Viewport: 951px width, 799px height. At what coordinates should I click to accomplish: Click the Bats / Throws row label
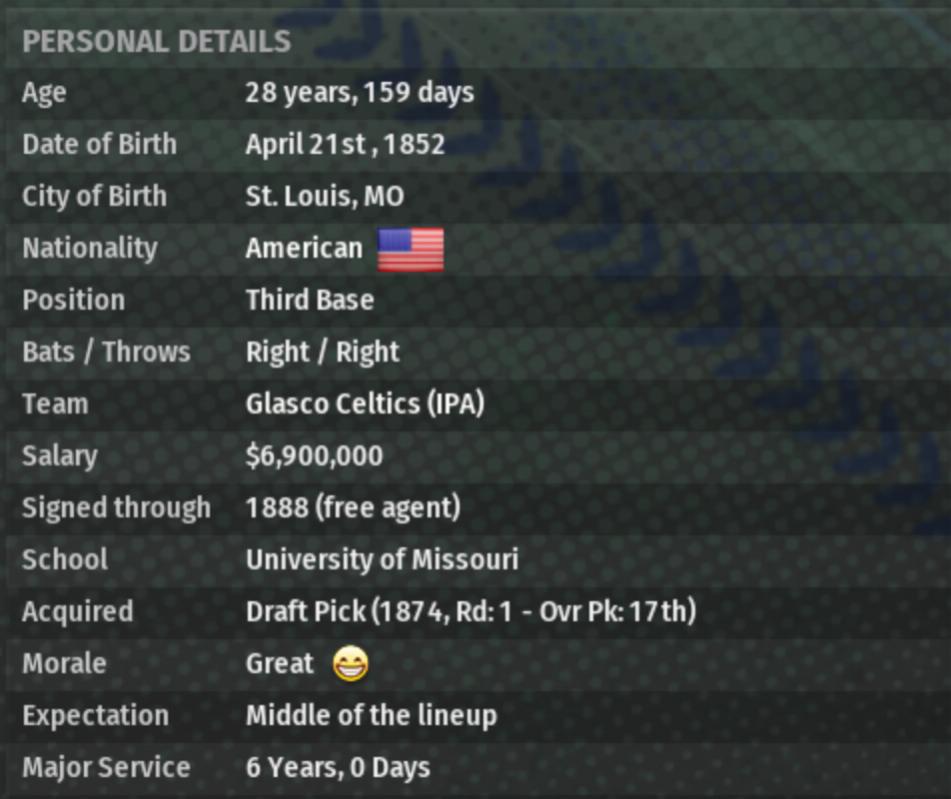pos(106,352)
